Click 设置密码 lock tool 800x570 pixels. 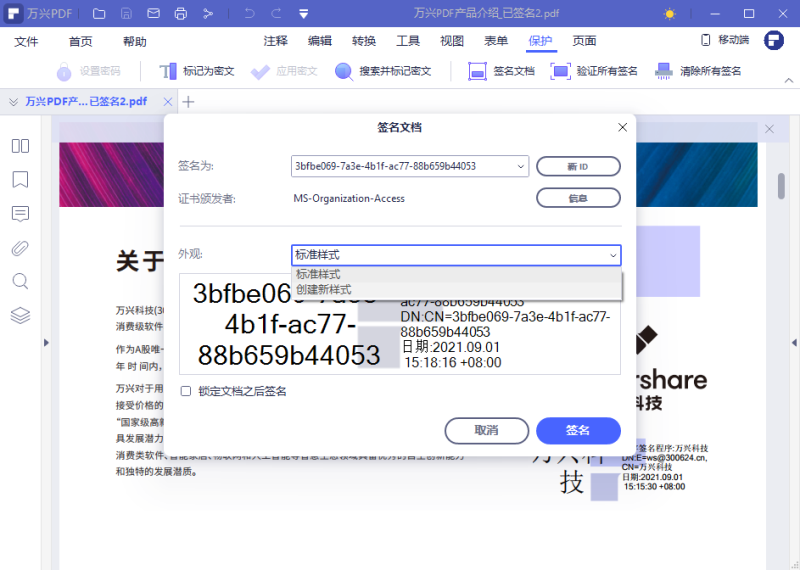(89, 71)
